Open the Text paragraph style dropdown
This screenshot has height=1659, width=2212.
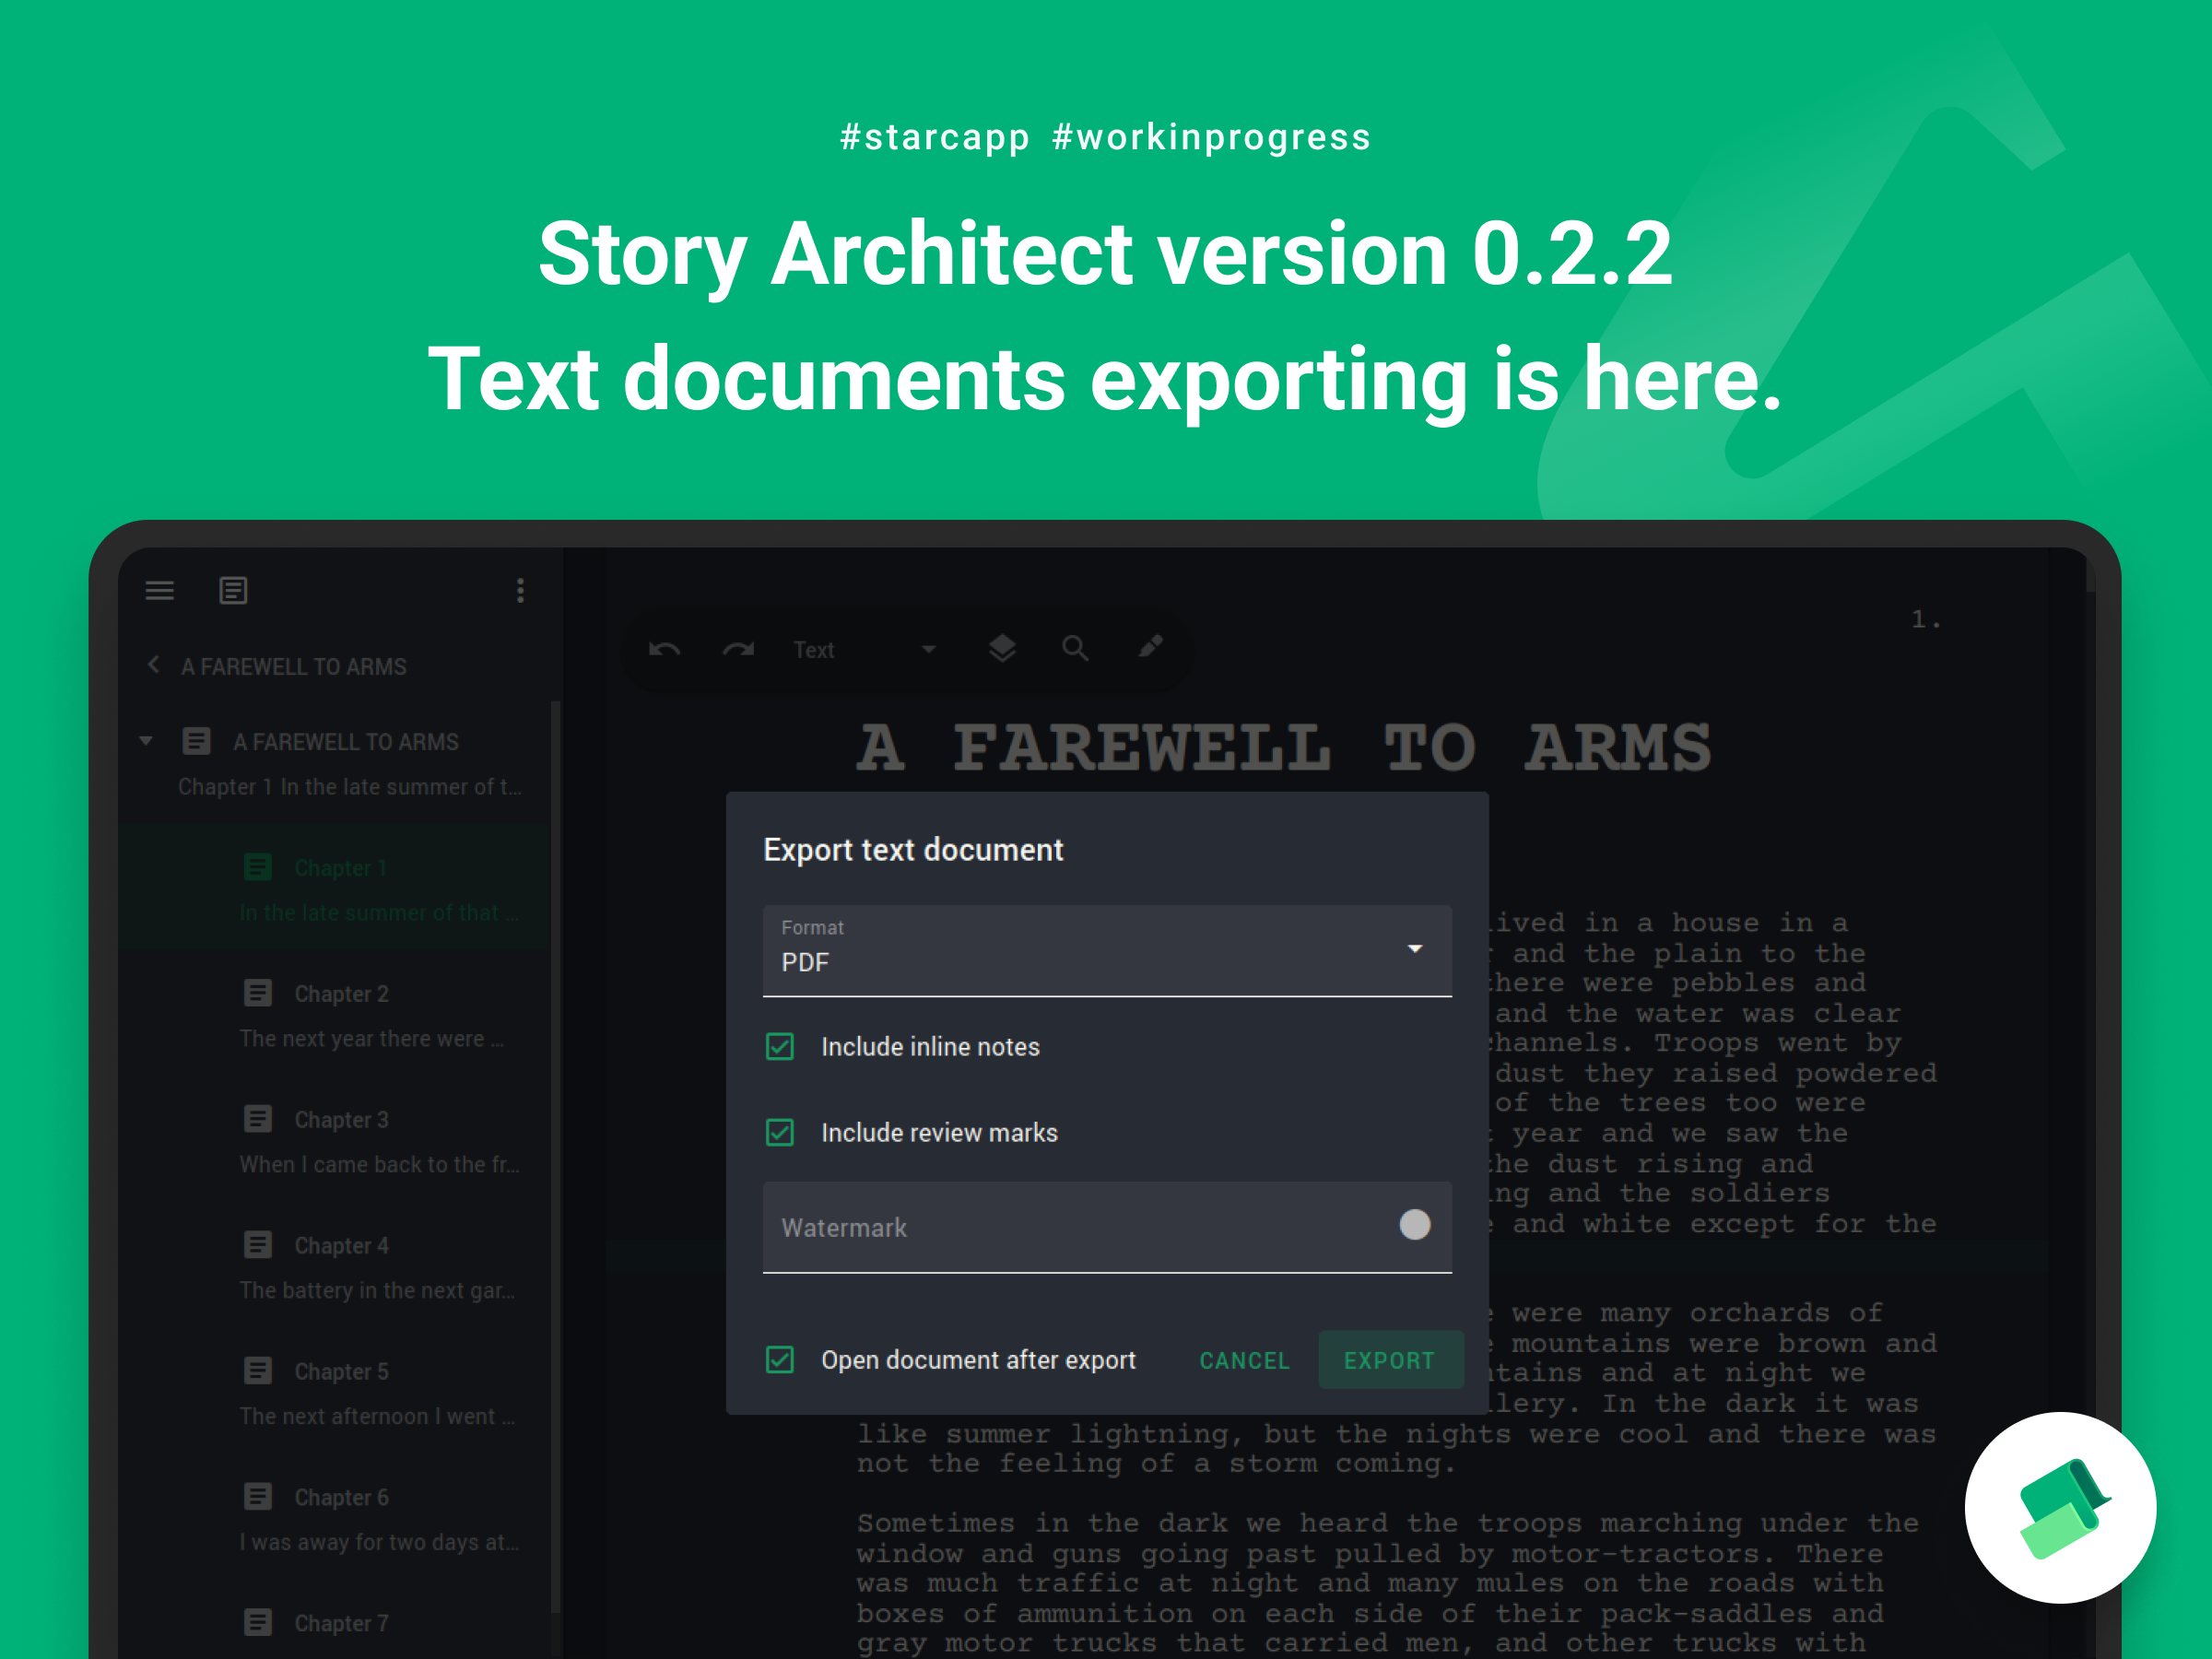(x=865, y=650)
